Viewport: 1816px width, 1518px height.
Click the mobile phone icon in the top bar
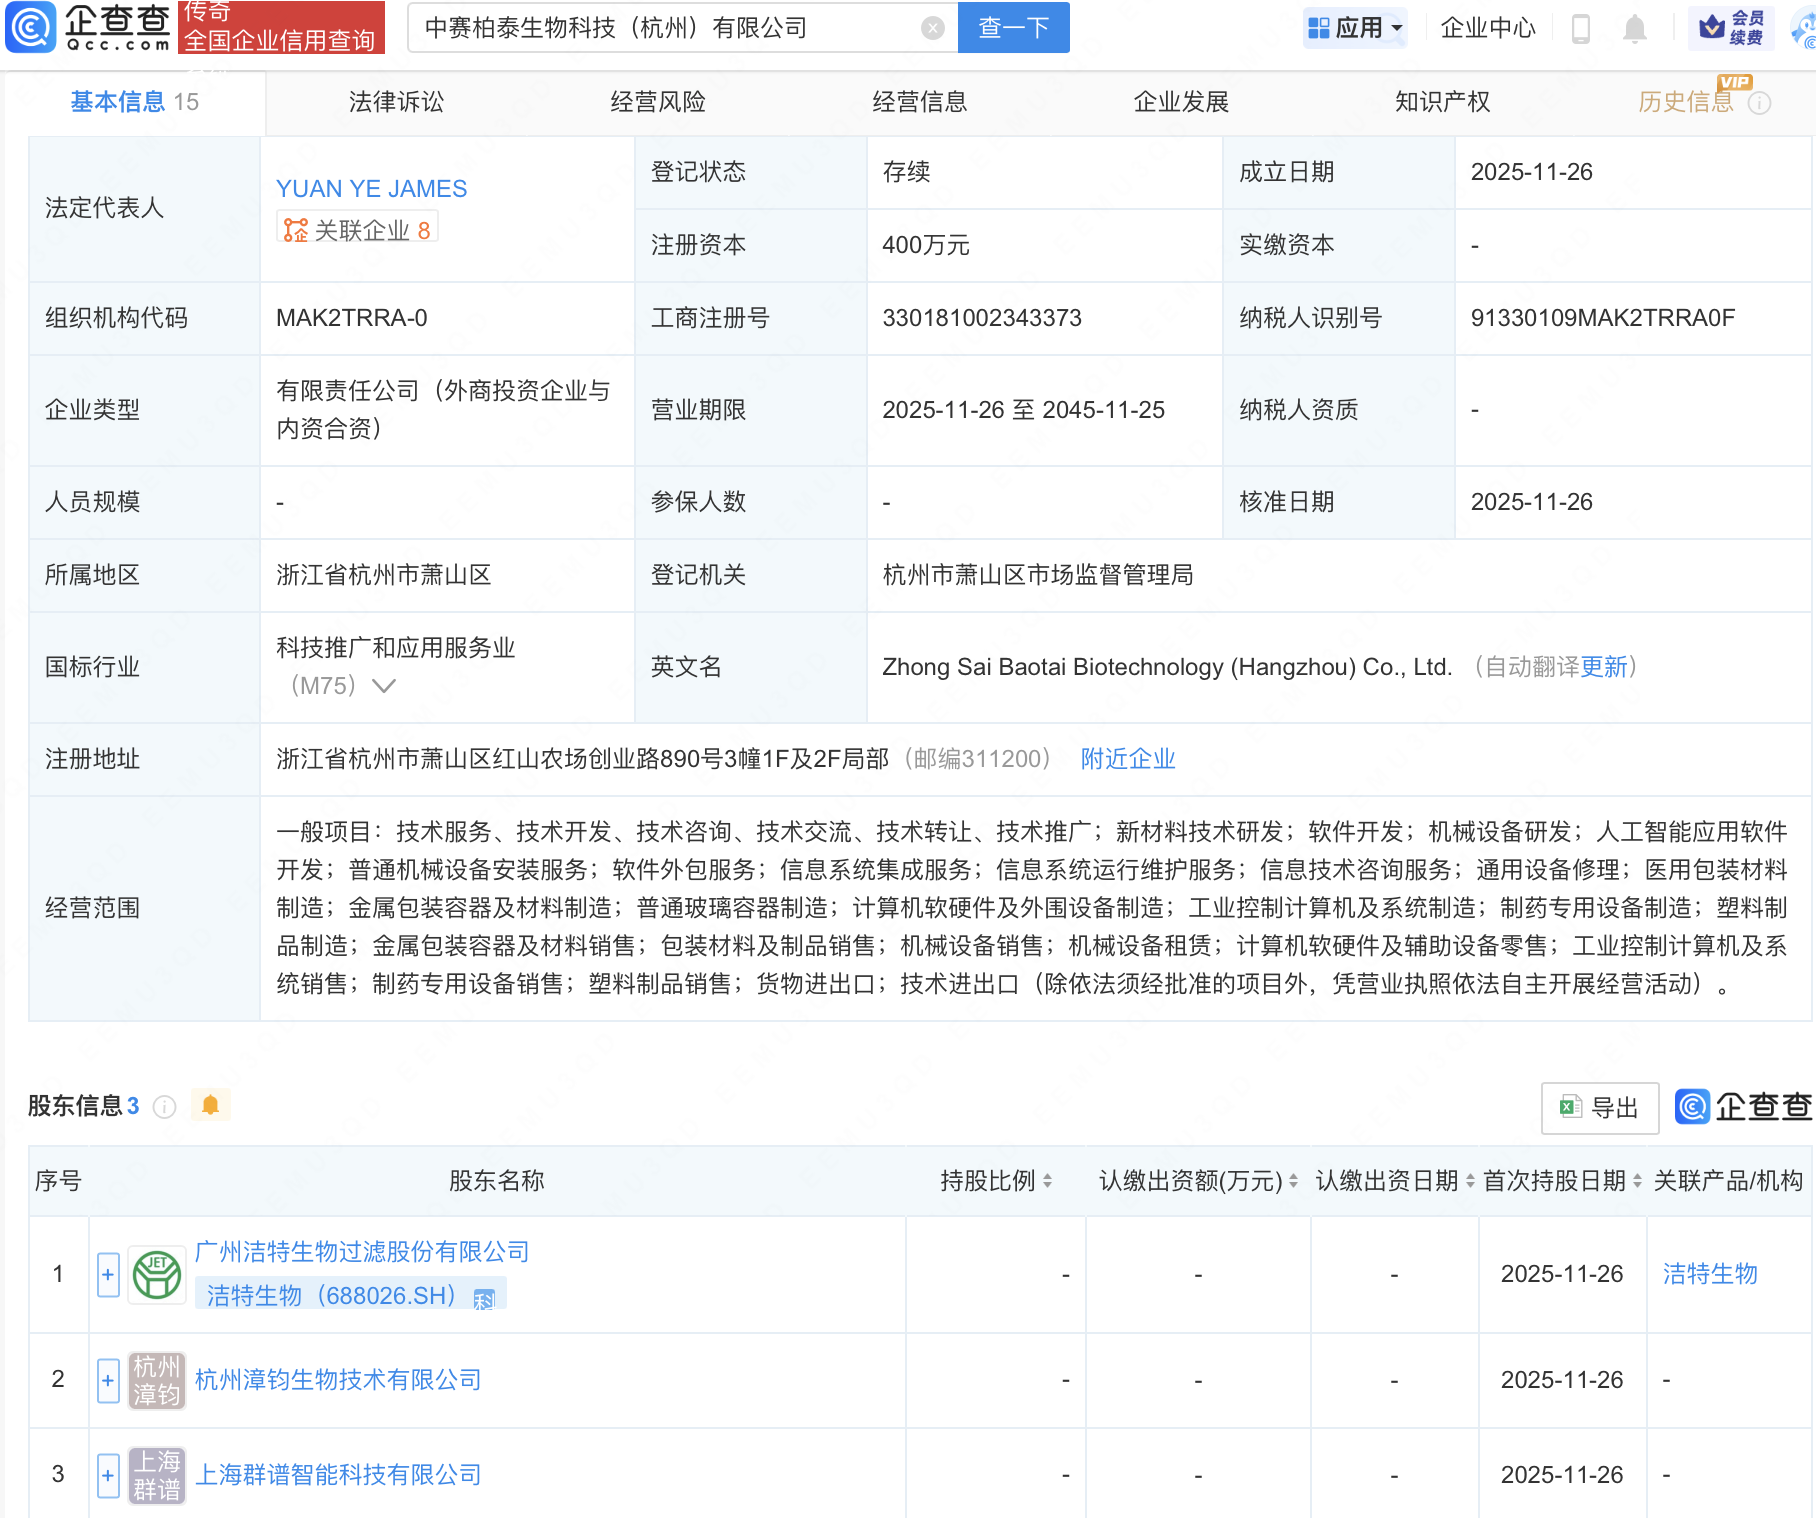click(1581, 28)
